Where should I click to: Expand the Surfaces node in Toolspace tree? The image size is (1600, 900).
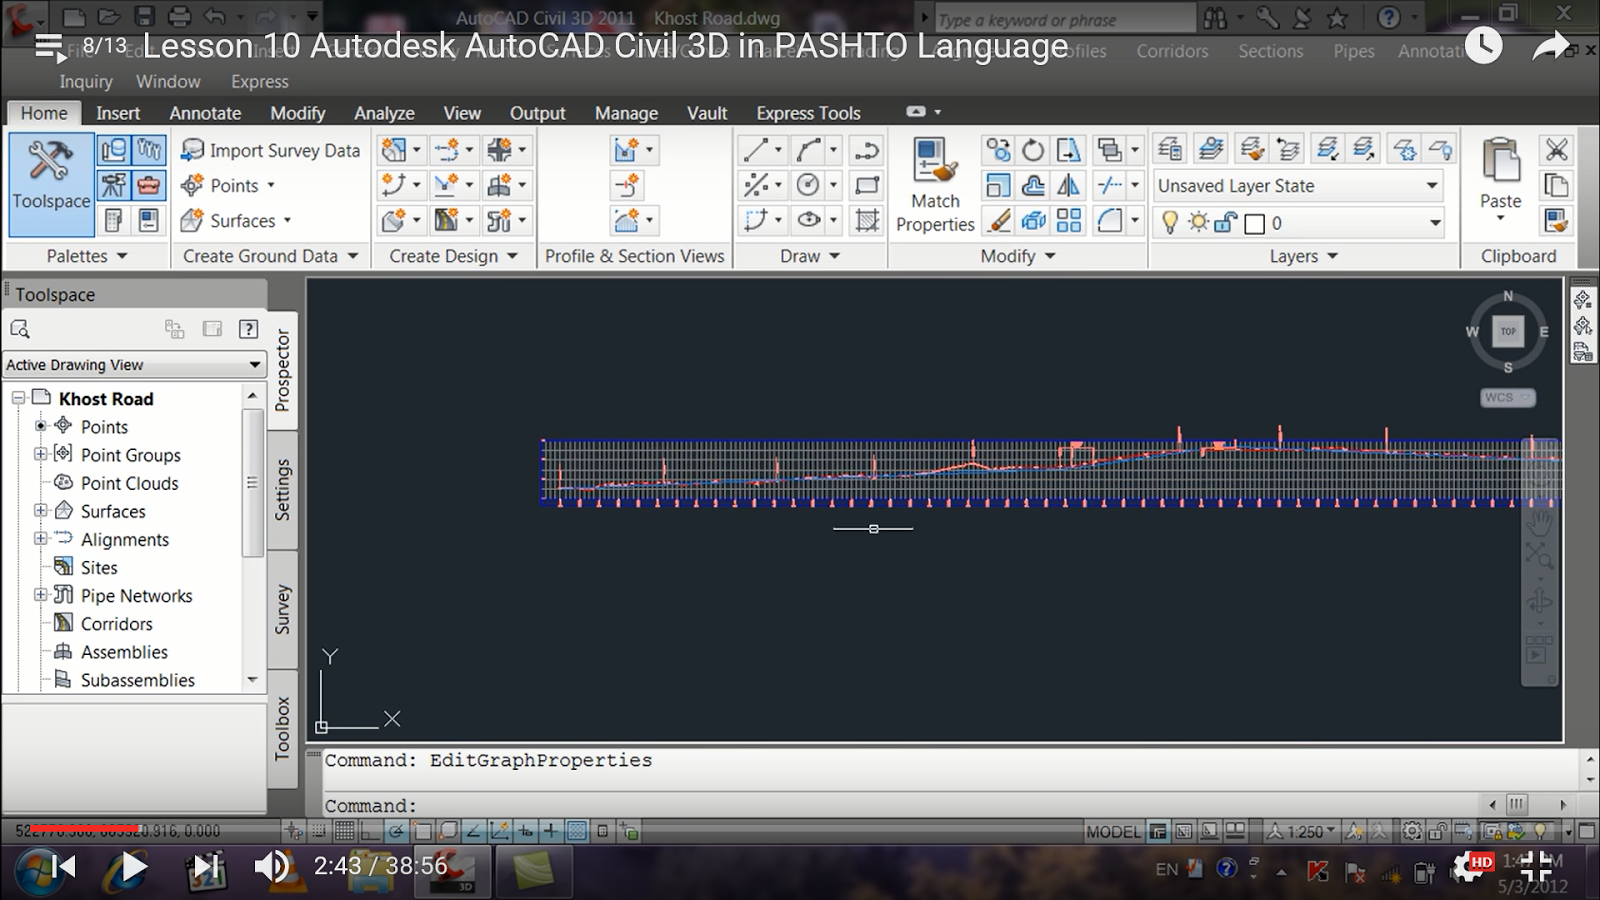[39, 511]
